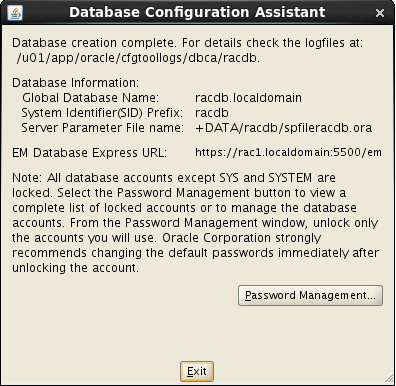Image resolution: width=396 pixels, height=386 pixels.
Task: Click the Global Database Name label
Action: (91, 98)
